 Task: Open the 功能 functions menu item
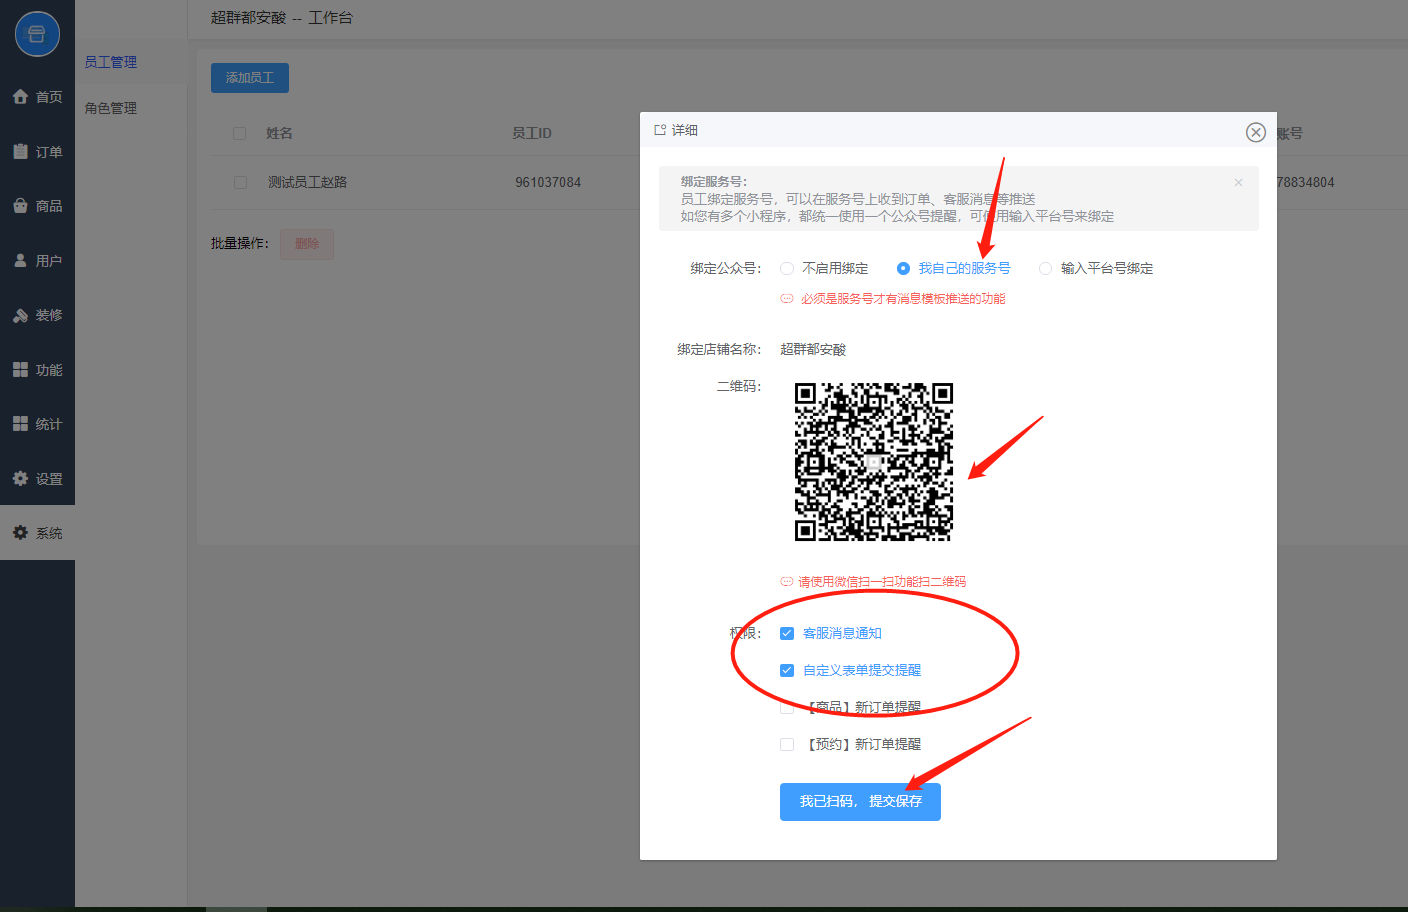(37, 370)
